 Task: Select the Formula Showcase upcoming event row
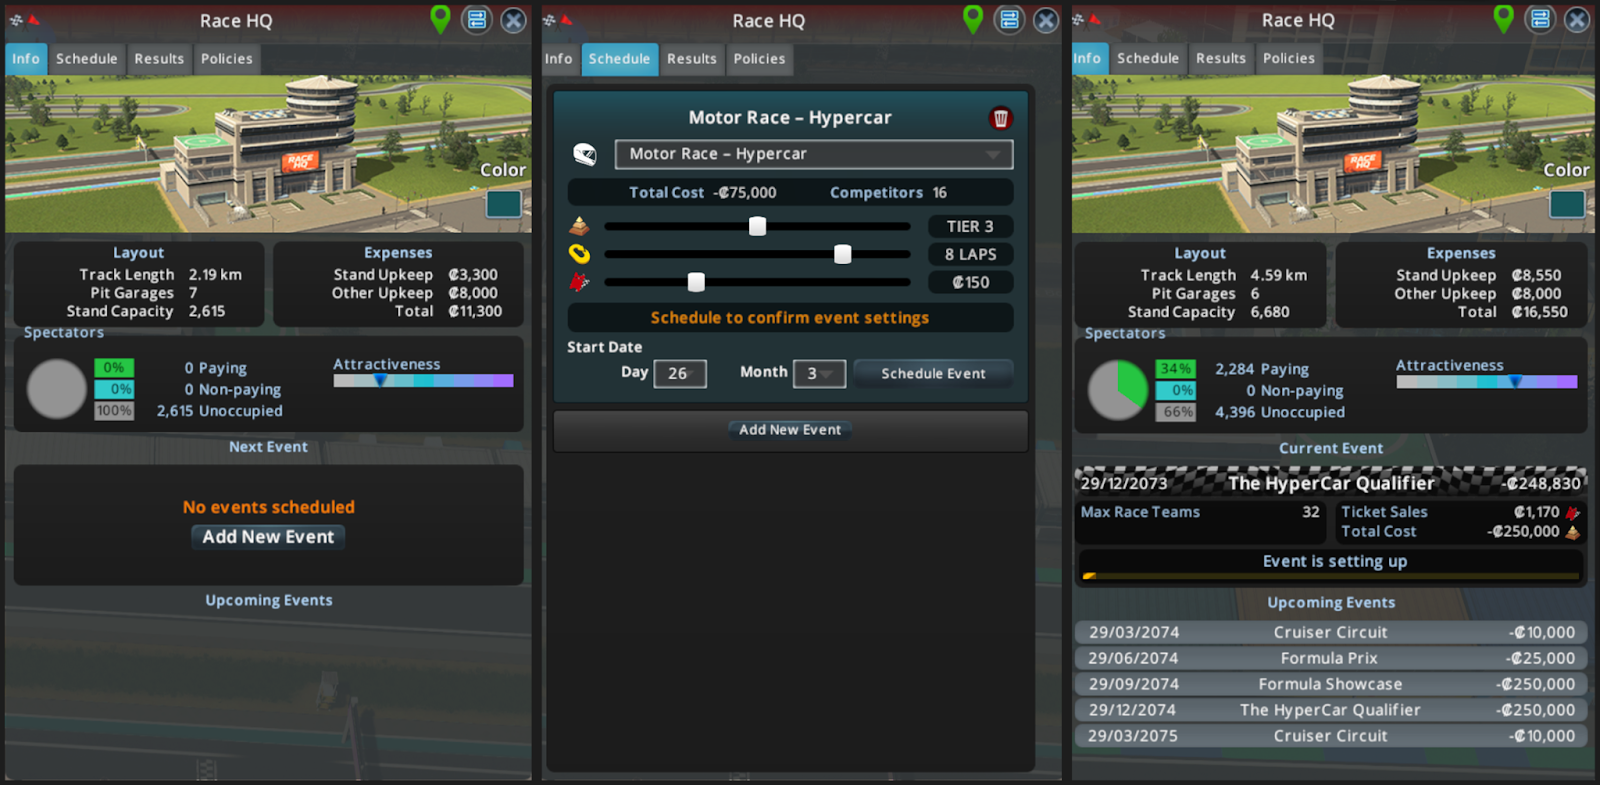(x=1330, y=684)
